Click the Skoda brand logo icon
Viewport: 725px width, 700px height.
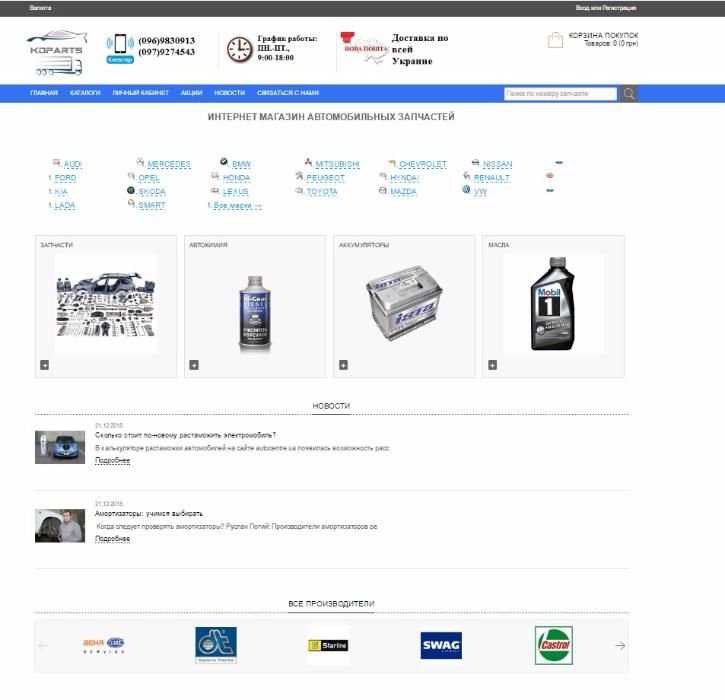[131, 190]
